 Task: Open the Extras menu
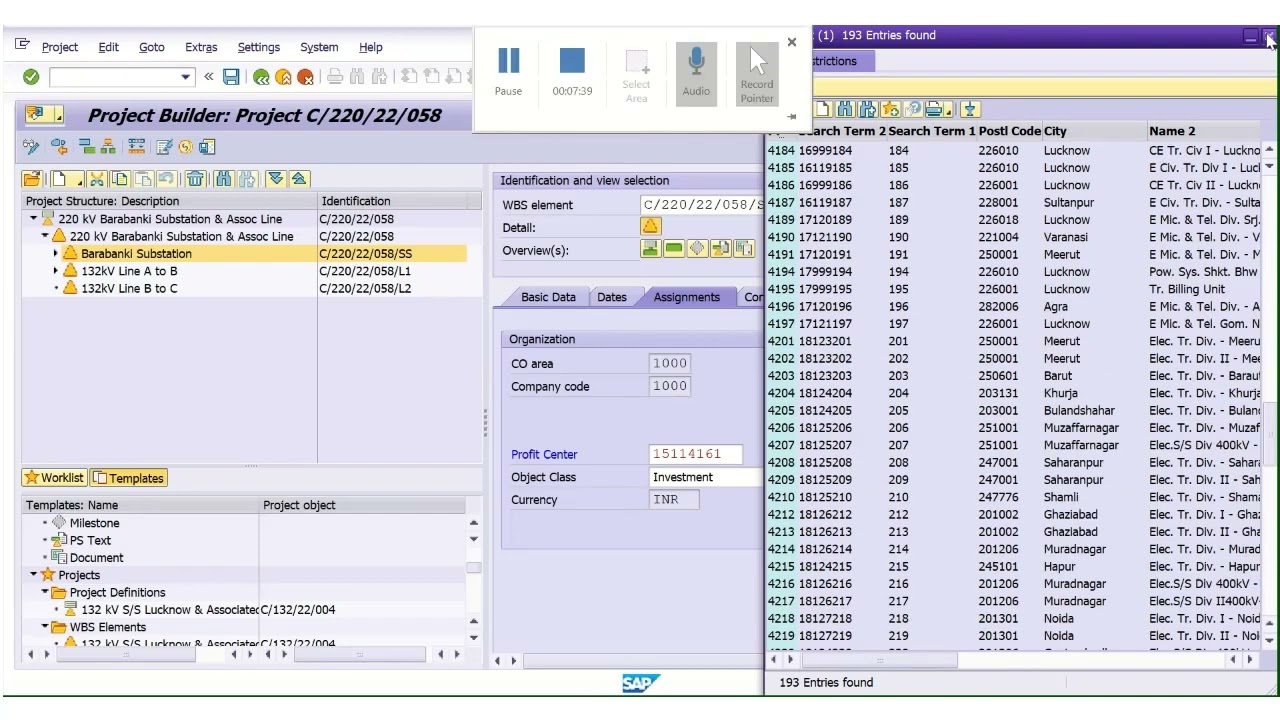[x=201, y=47]
